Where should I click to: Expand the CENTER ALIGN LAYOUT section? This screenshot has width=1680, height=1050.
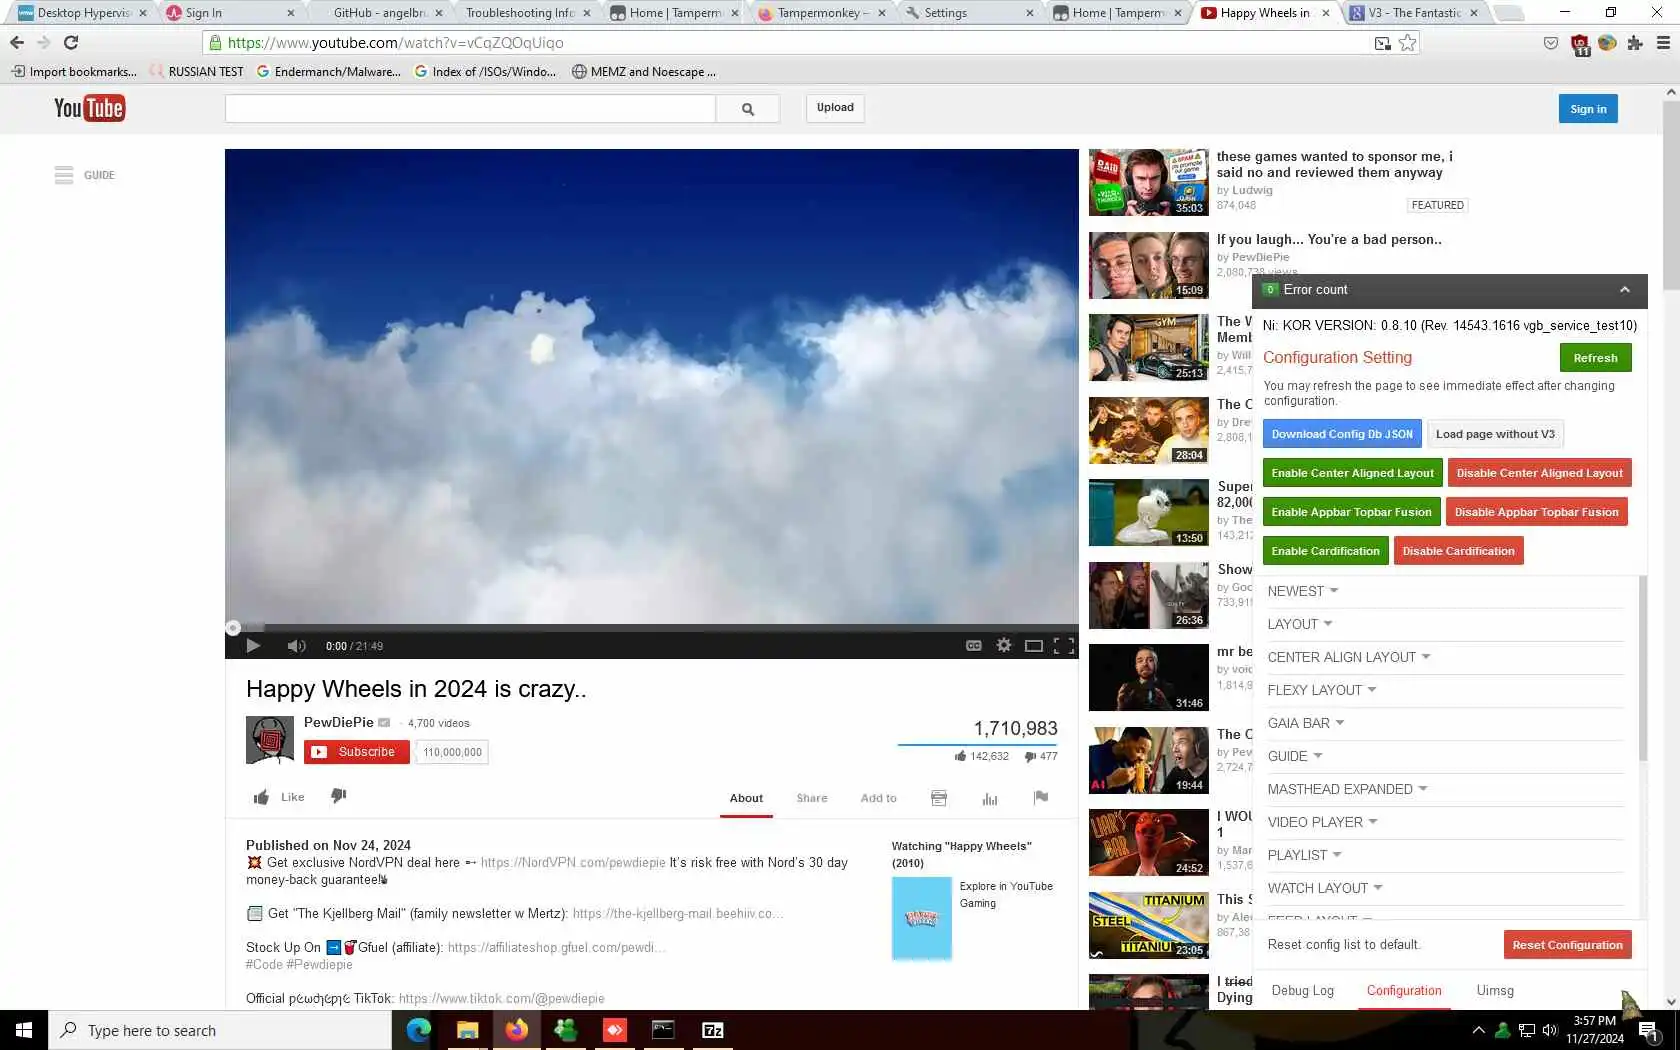click(1348, 657)
